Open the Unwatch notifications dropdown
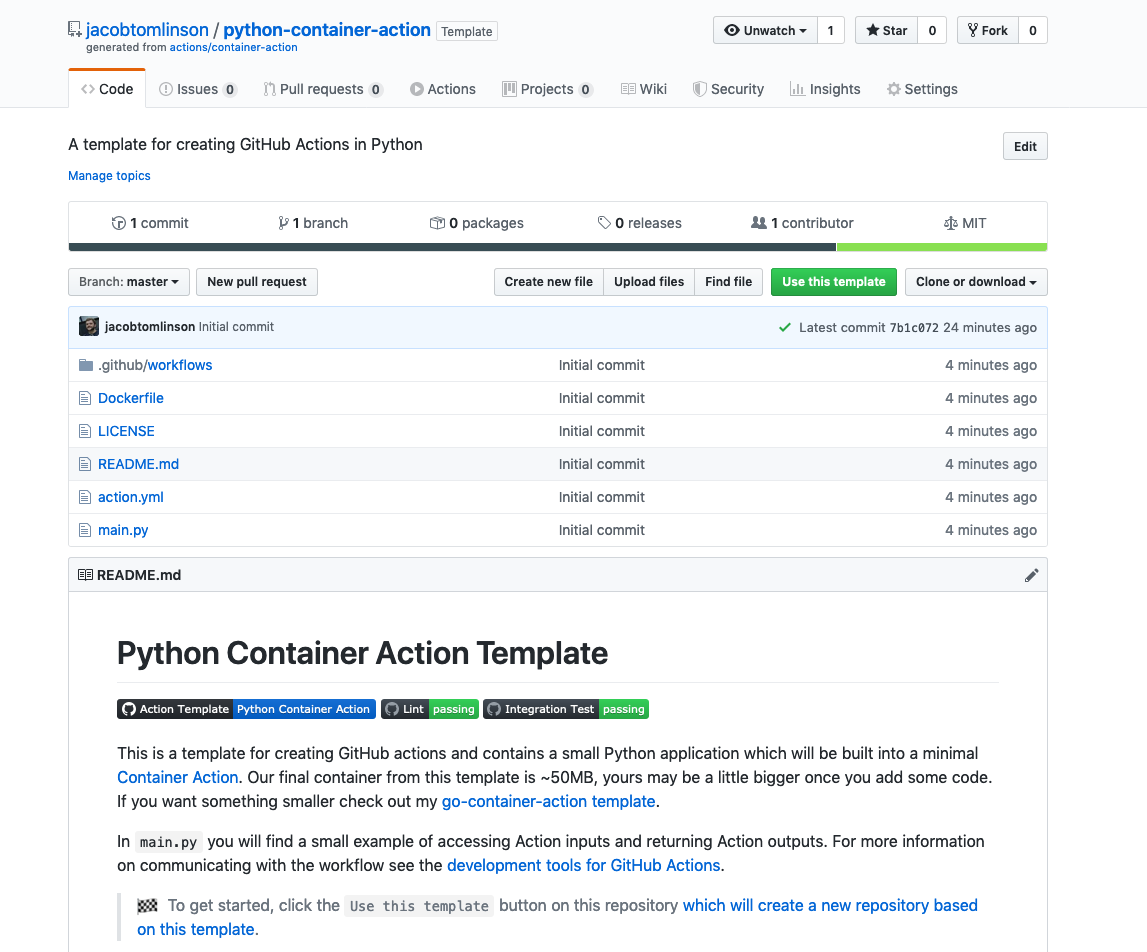This screenshot has height=952, width=1147. click(765, 31)
